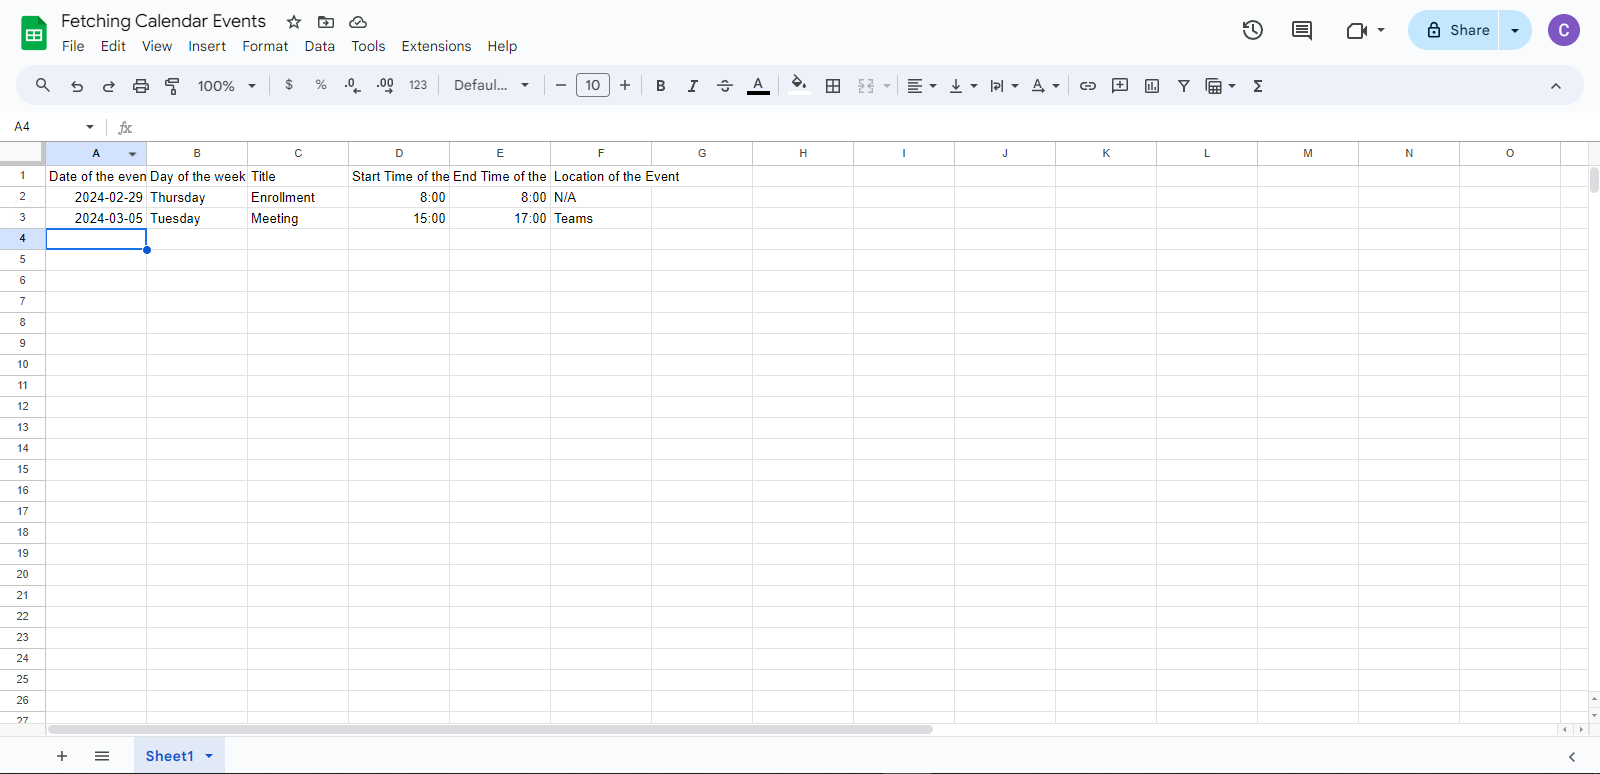Image resolution: width=1600 pixels, height=774 pixels.
Task: Open text rotation dropdown
Action: [1045, 86]
